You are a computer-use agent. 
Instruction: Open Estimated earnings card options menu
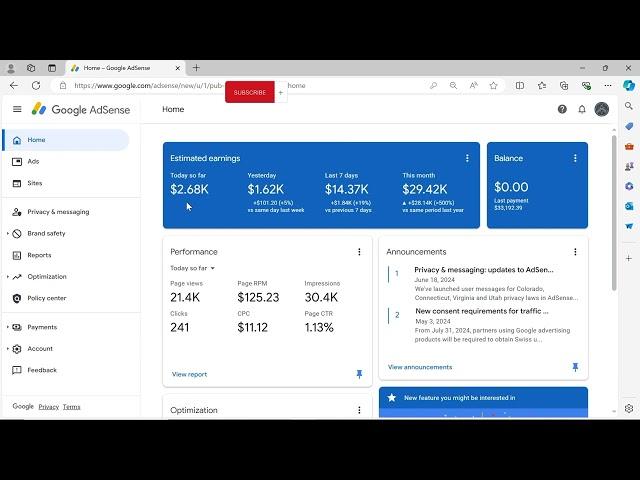point(467,158)
